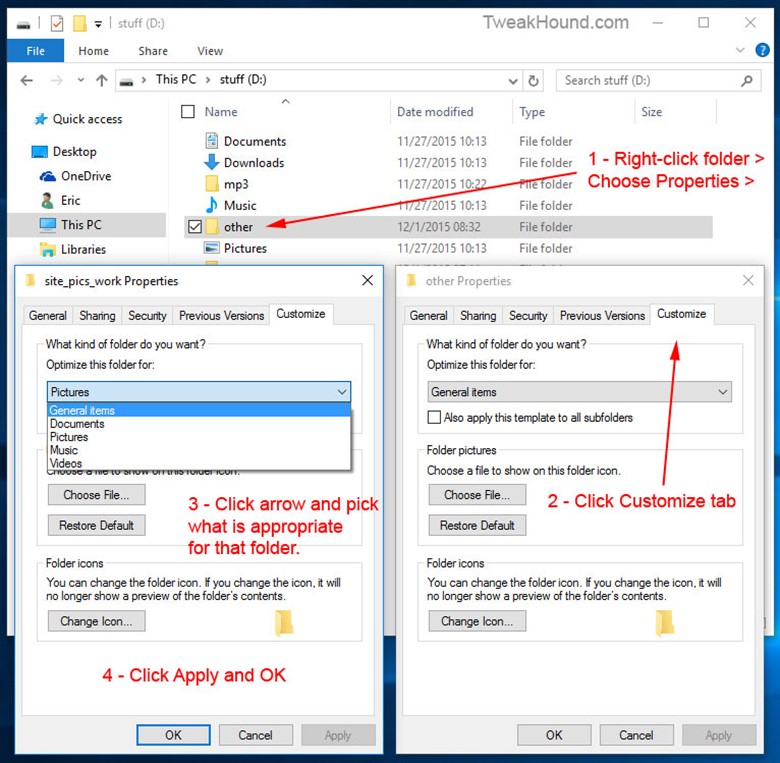Go forward with the forward arrow
Image resolution: width=780 pixels, height=763 pixels.
pos(57,80)
